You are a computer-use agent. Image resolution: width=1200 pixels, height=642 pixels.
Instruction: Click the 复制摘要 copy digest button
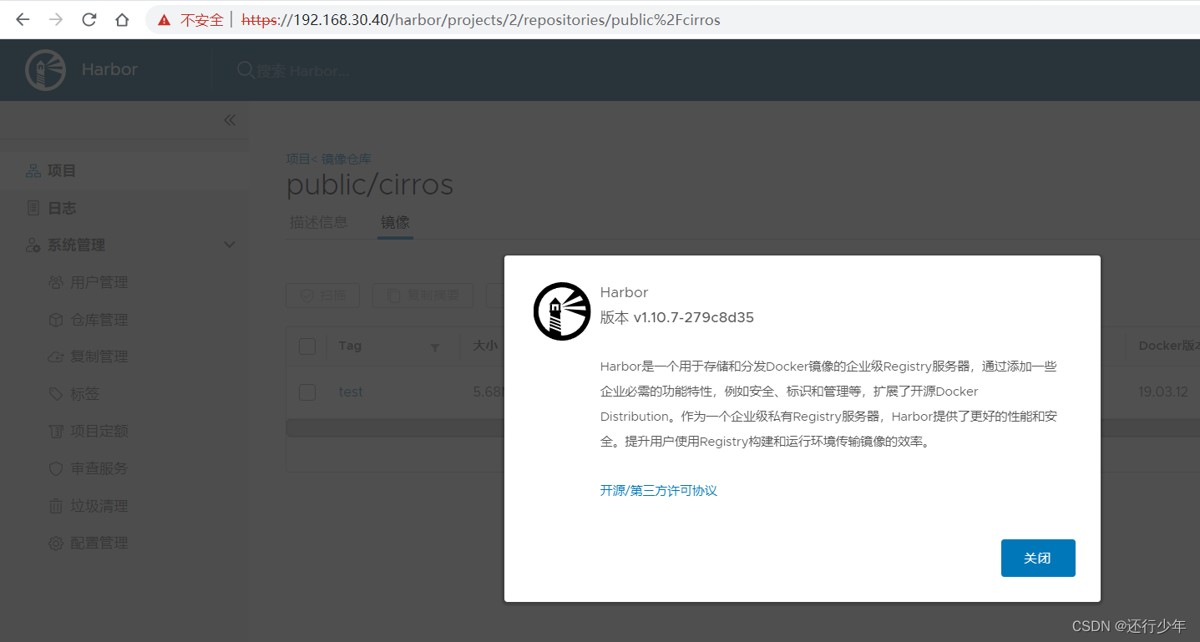pos(422,295)
